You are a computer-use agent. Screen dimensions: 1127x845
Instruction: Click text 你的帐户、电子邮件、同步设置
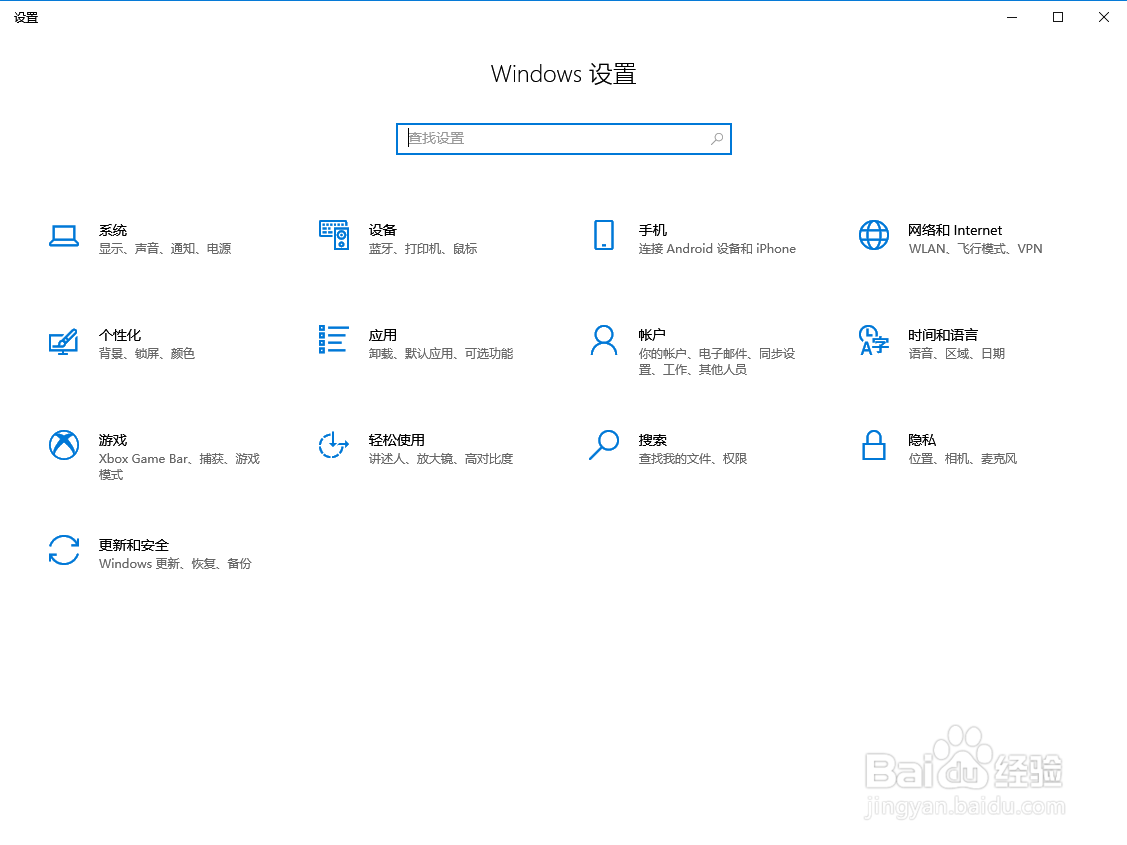tap(717, 361)
